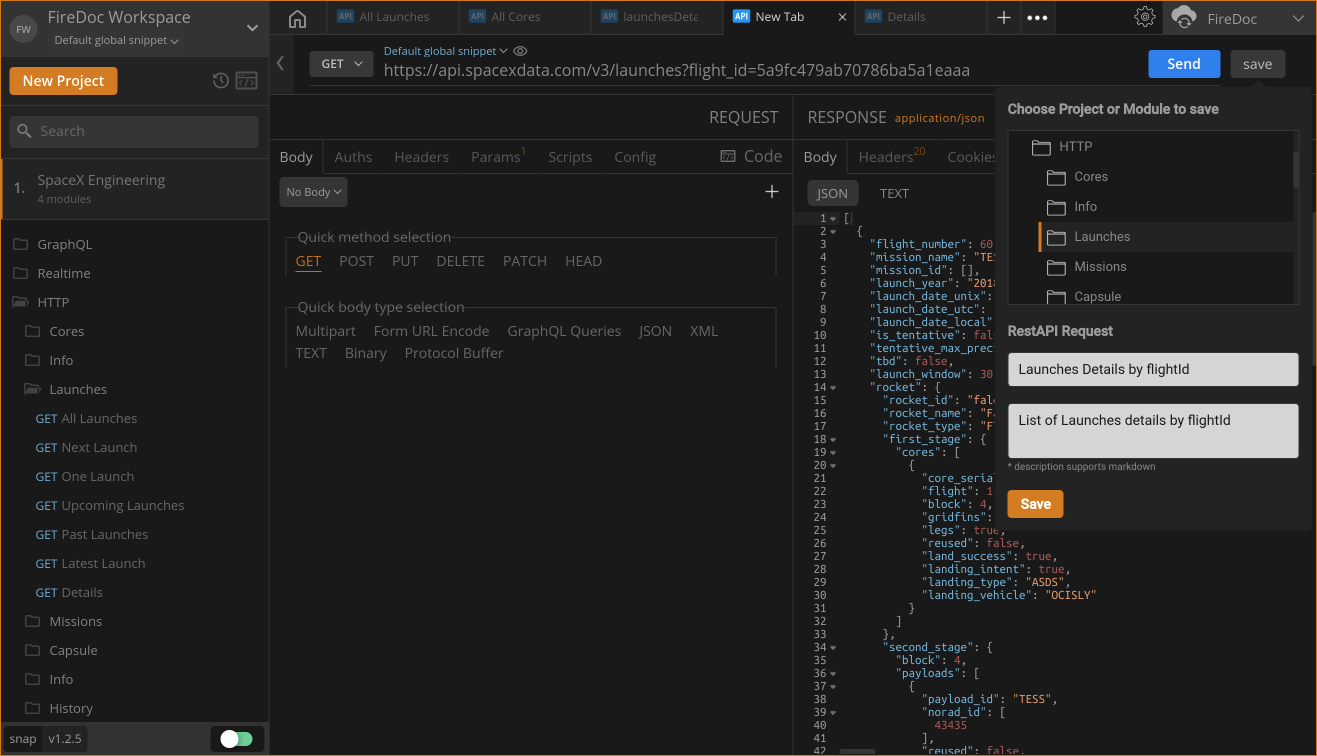Select SpaceX Engineering project entry
Image resolution: width=1317 pixels, height=756 pixels.
tap(135, 188)
